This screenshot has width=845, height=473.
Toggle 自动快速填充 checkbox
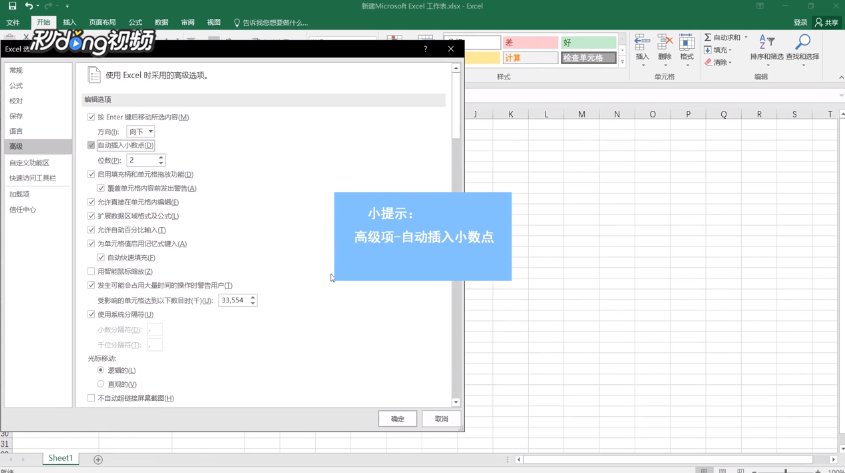click(x=101, y=258)
